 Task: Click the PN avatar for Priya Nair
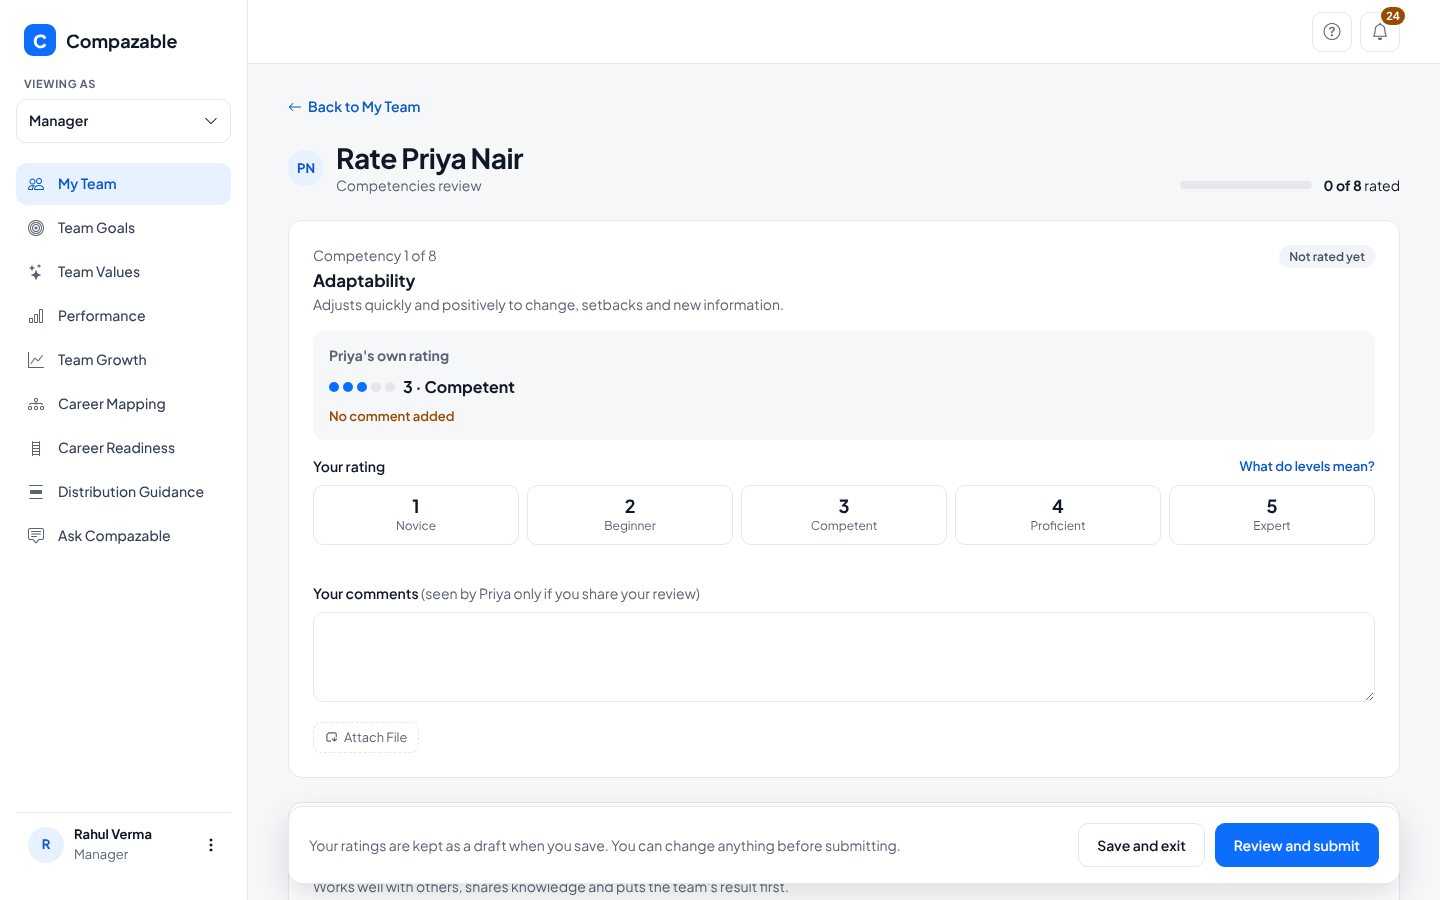tap(306, 168)
